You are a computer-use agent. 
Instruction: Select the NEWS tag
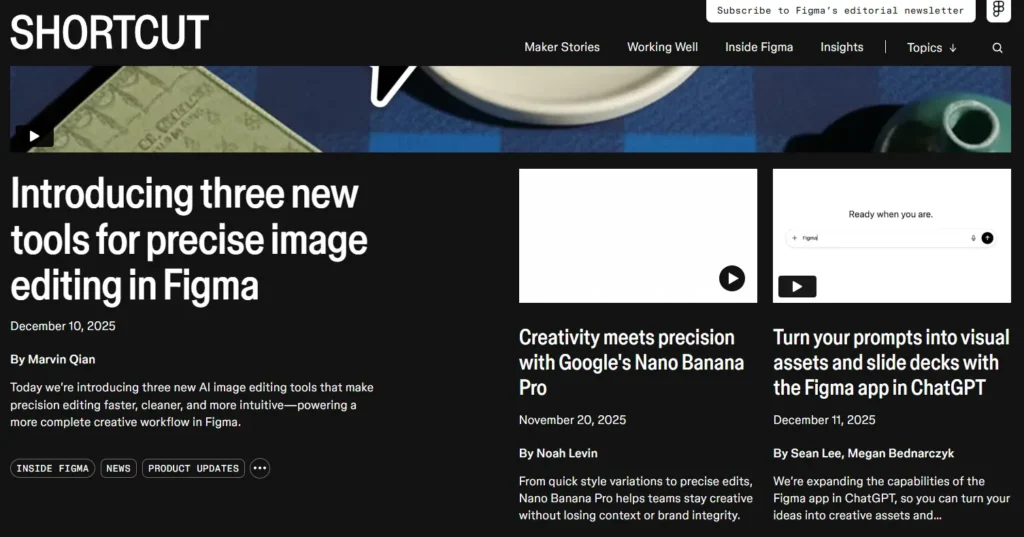click(x=118, y=468)
